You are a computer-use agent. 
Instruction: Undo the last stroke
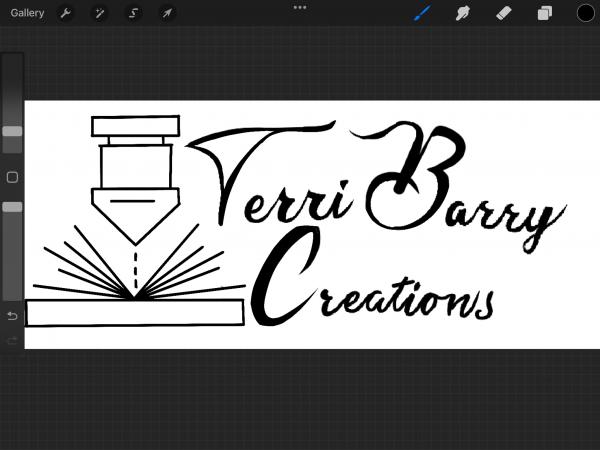click(x=12, y=316)
